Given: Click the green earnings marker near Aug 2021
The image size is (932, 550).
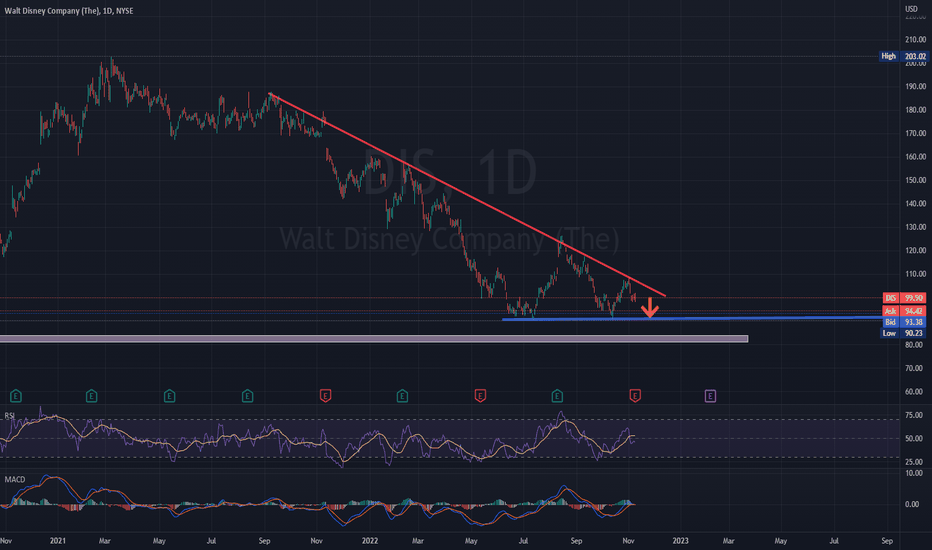Looking at the screenshot, I should 247,395.
